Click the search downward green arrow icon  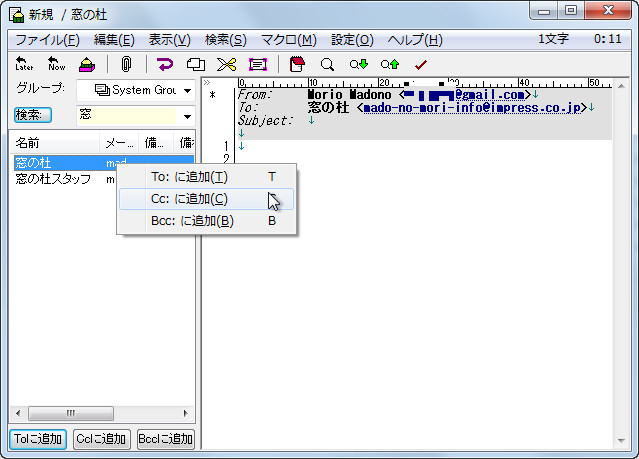tap(359, 64)
